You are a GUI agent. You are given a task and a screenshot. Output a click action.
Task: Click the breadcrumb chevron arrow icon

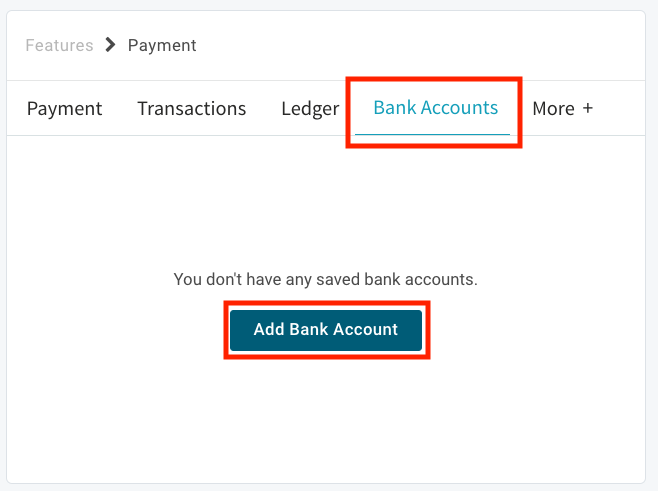pyautogui.click(x=110, y=45)
